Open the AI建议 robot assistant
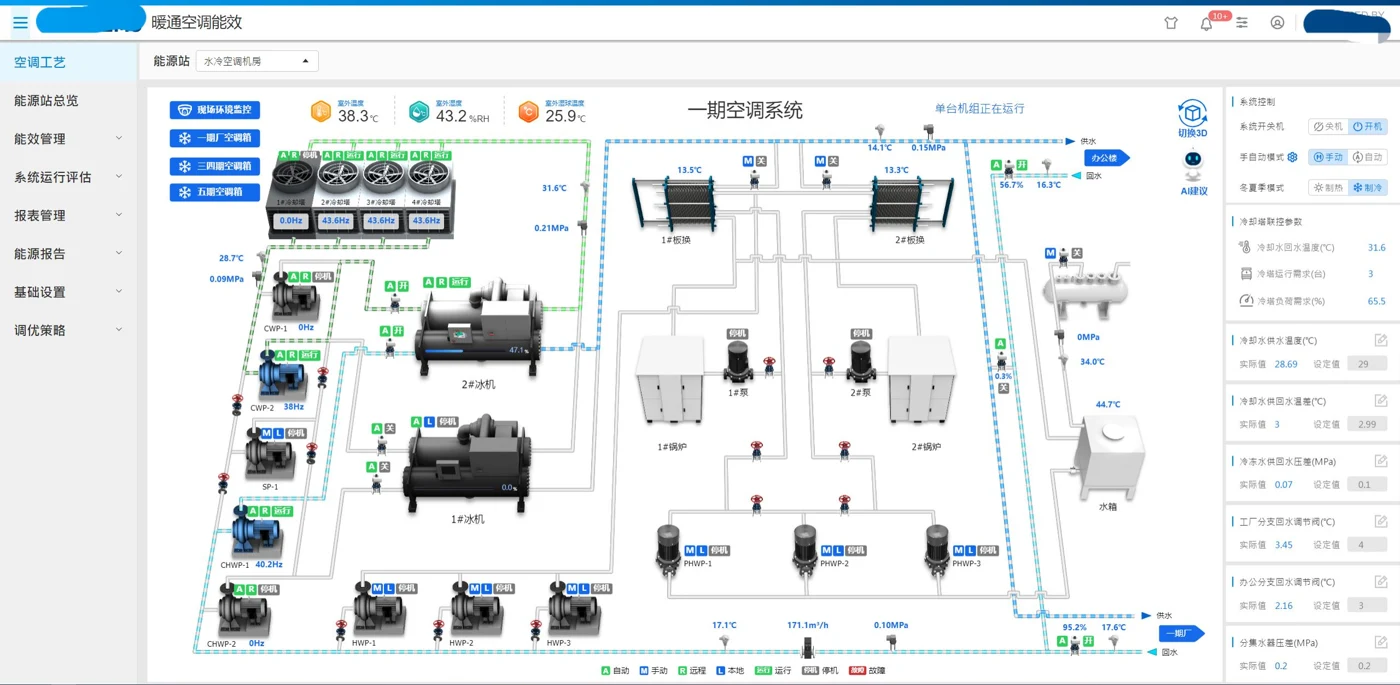1400x685 pixels. tap(1193, 173)
